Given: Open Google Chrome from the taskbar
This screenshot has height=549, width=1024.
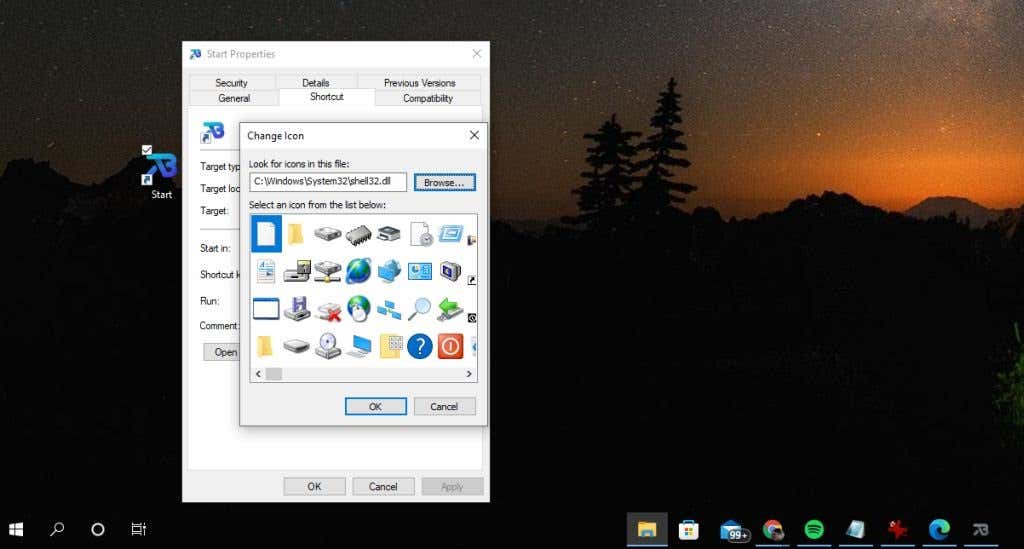Looking at the screenshot, I should point(773,529).
